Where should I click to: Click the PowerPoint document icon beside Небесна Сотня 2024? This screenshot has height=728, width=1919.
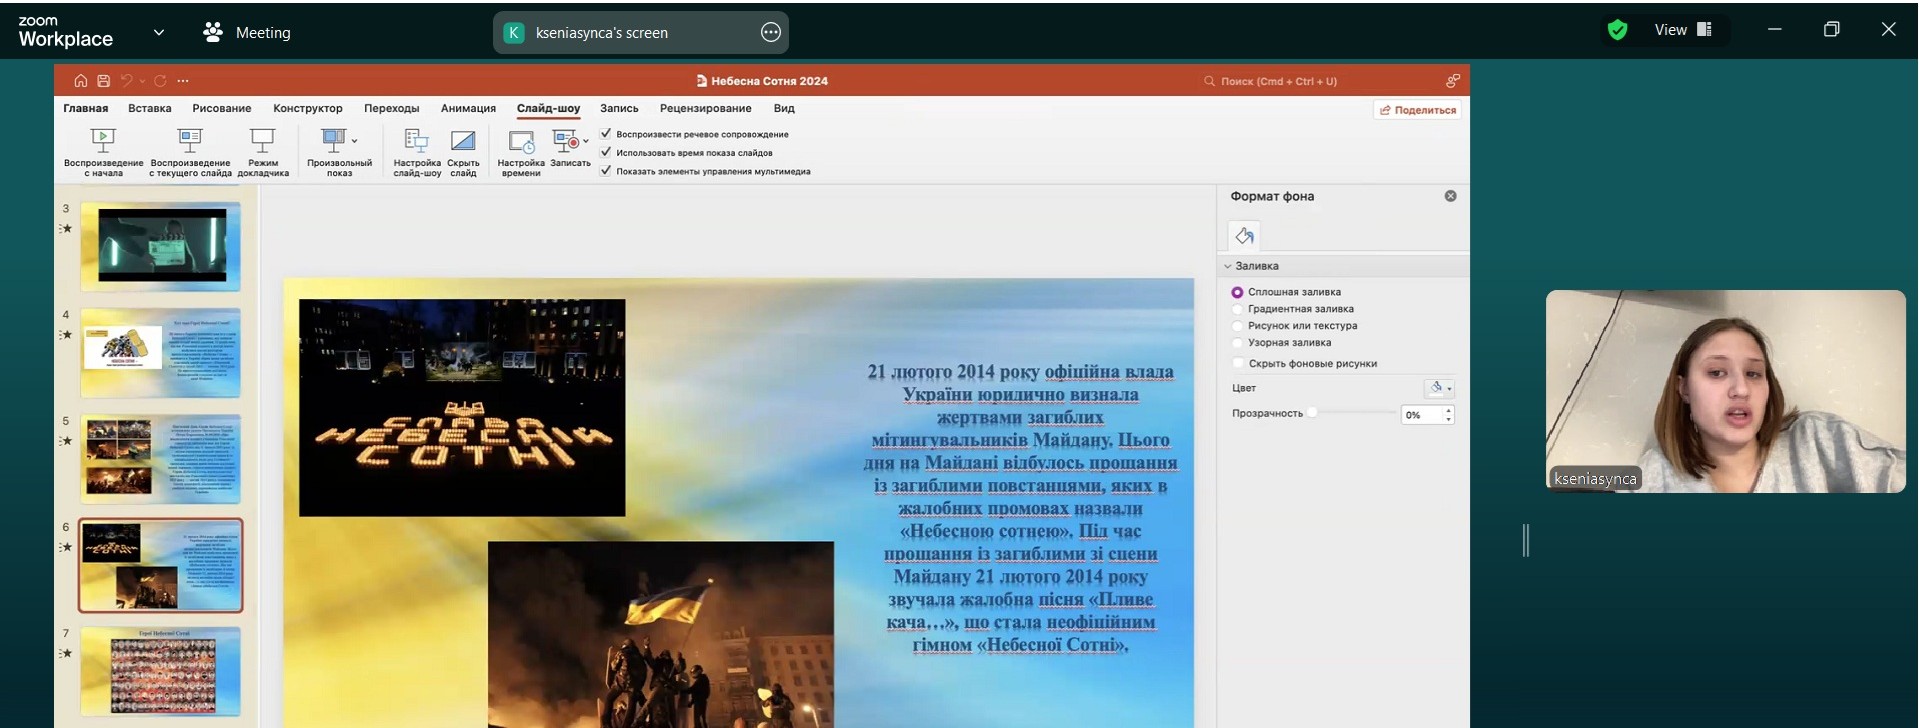click(x=701, y=81)
